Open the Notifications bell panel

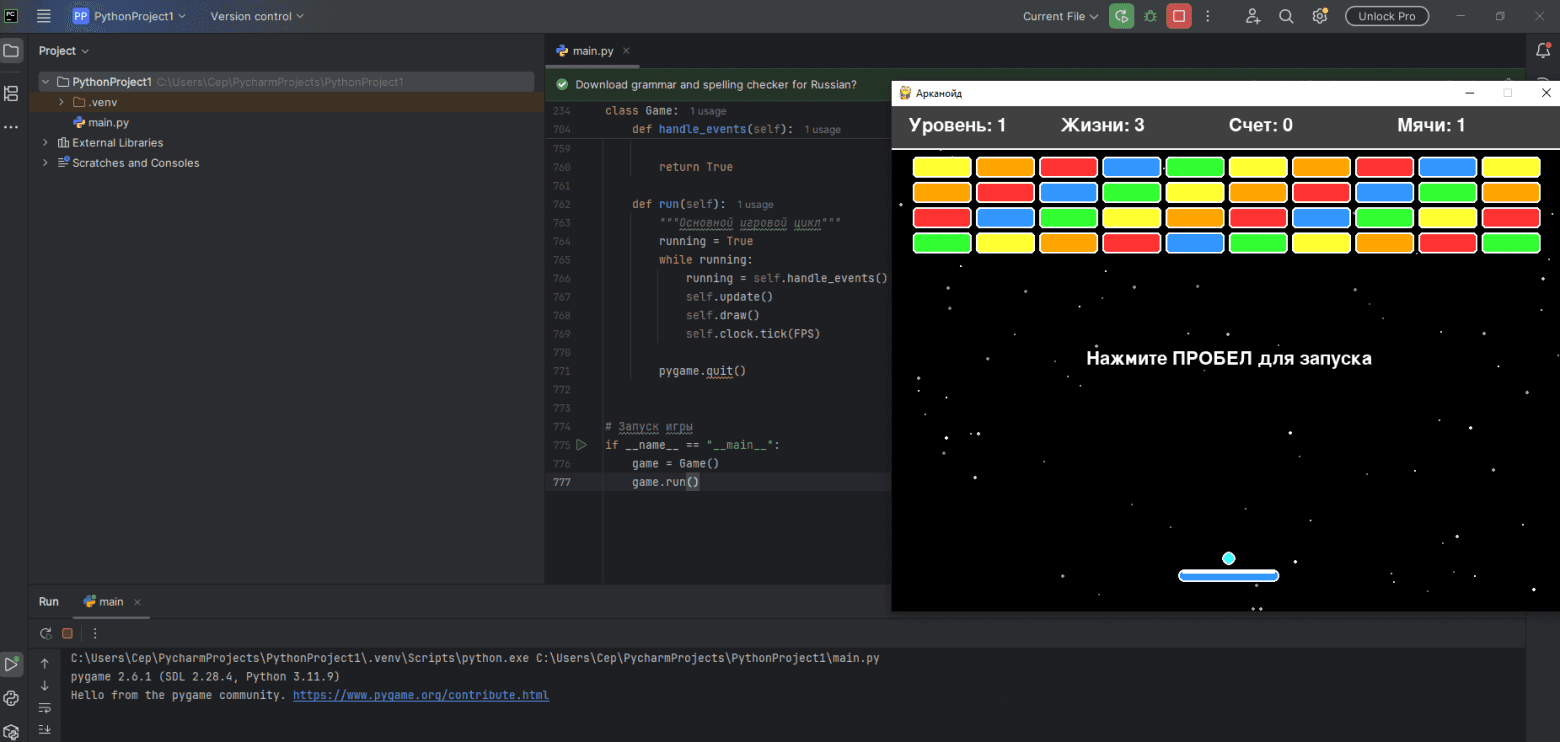click(x=1543, y=51)
